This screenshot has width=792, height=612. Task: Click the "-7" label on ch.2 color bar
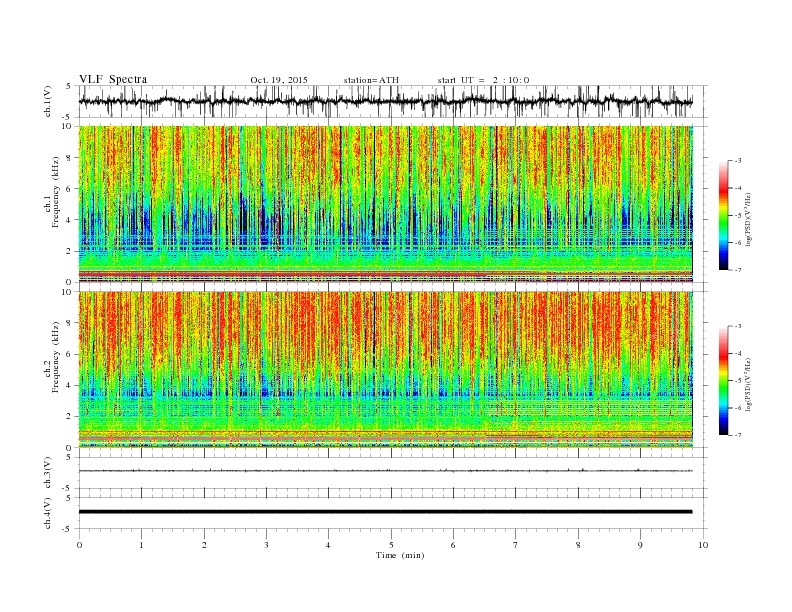(737, 435)
